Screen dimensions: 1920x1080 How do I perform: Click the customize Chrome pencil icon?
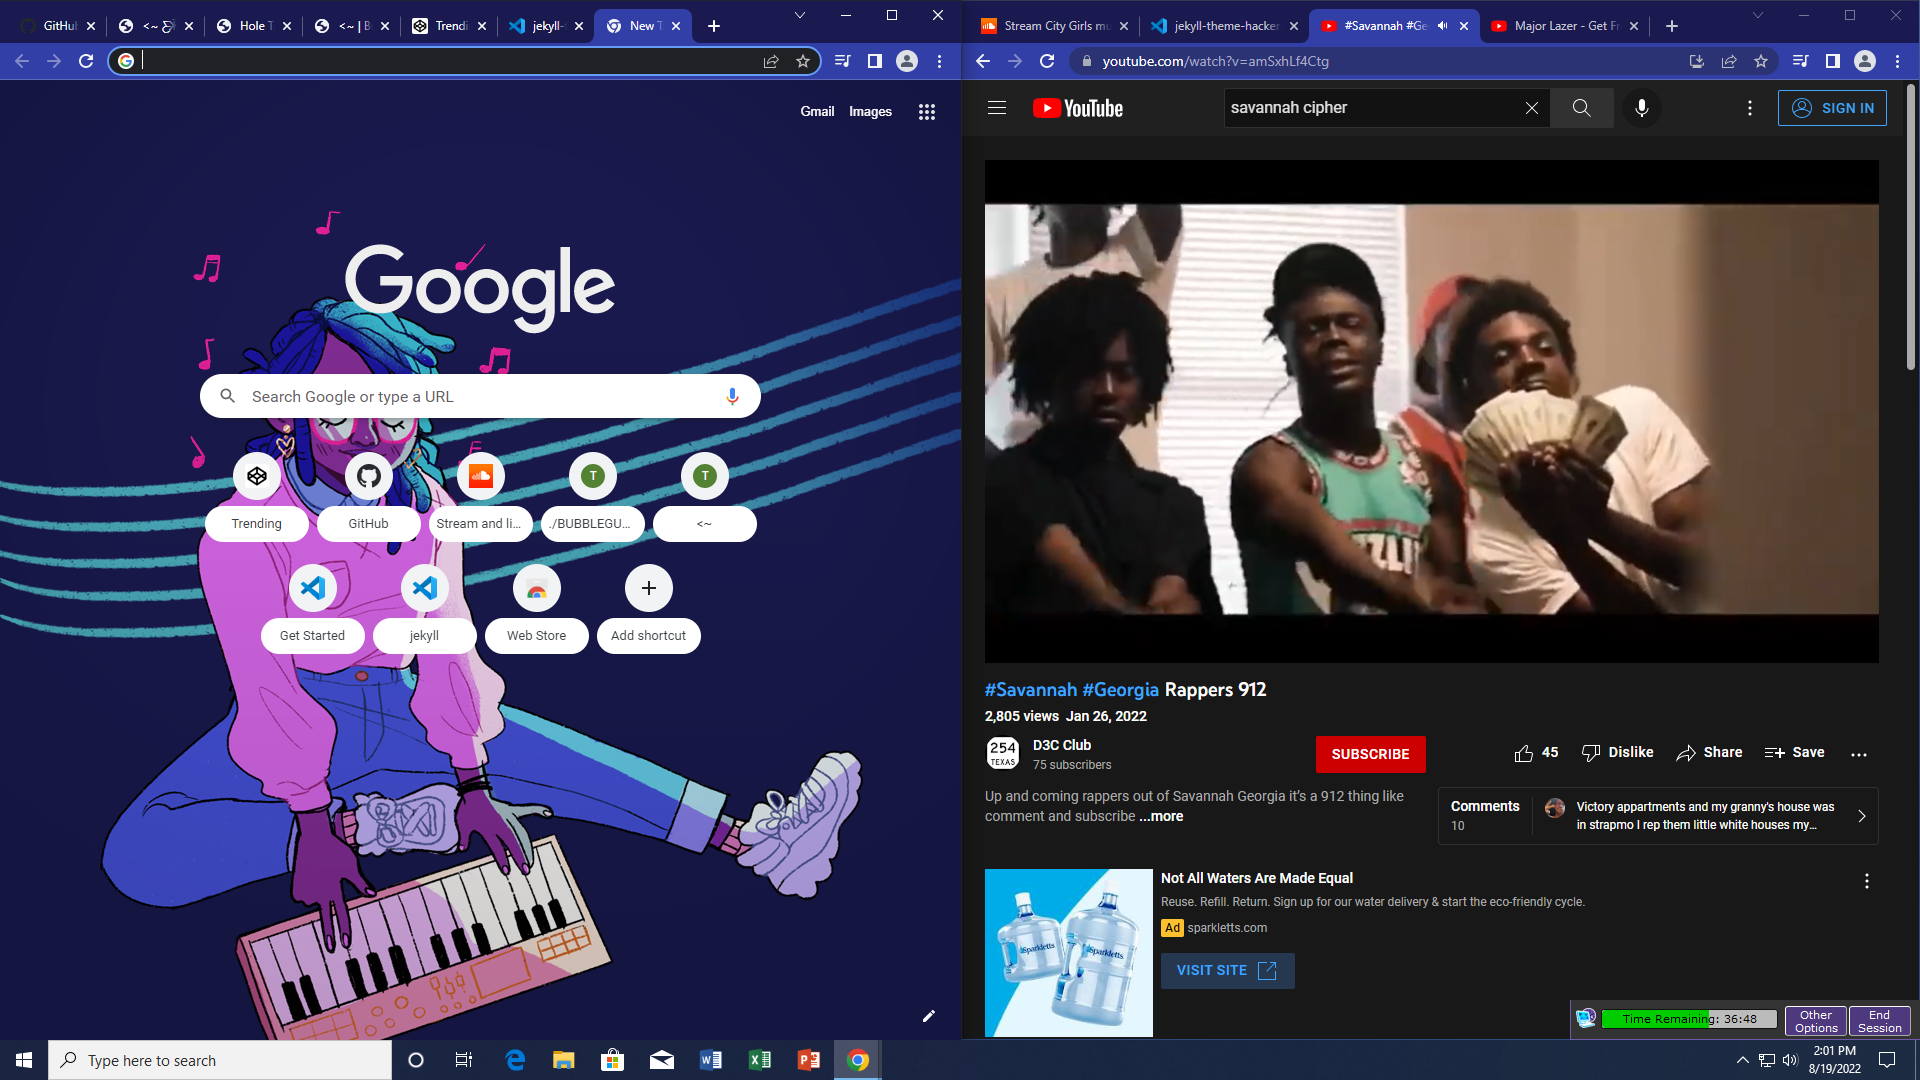(x=928, y=1016)
